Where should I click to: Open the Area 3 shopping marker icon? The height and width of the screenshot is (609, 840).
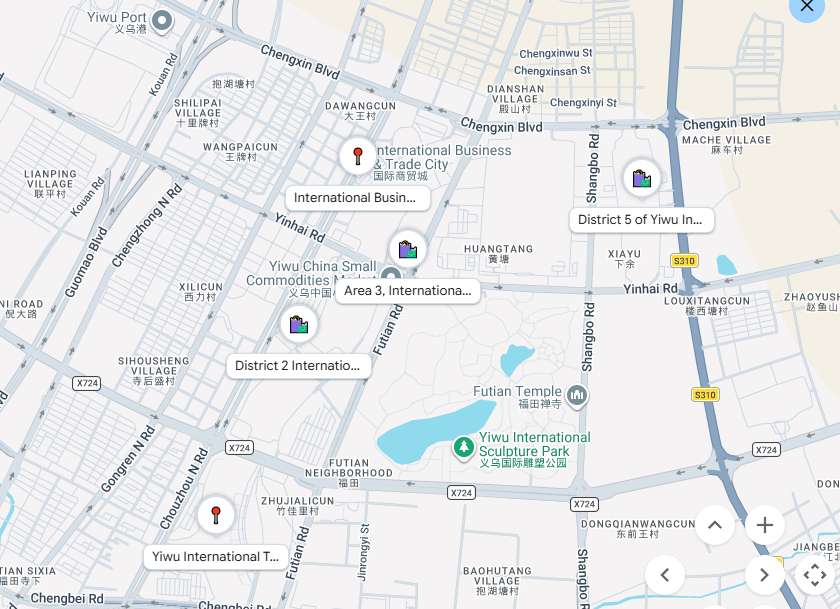[x=408, y=249]
